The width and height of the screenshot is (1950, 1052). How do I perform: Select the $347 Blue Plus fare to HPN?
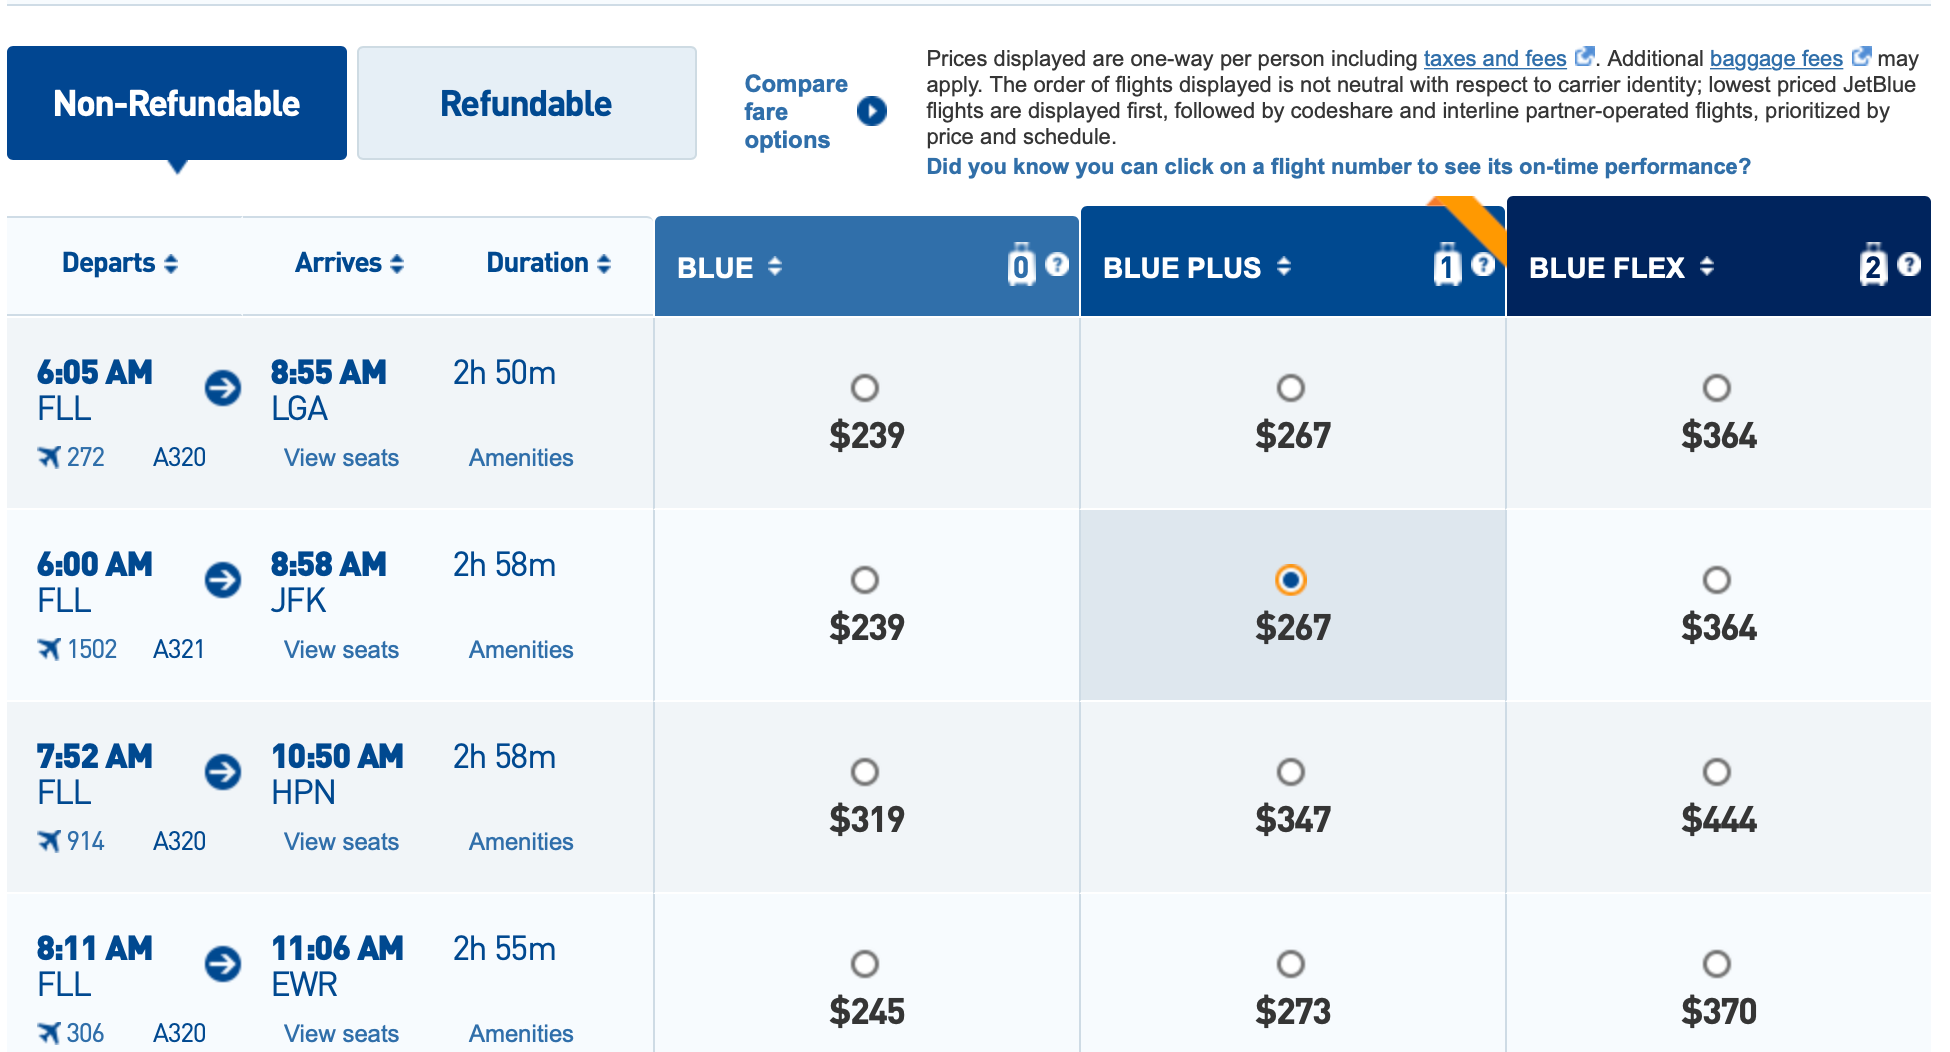(1291, 772)
